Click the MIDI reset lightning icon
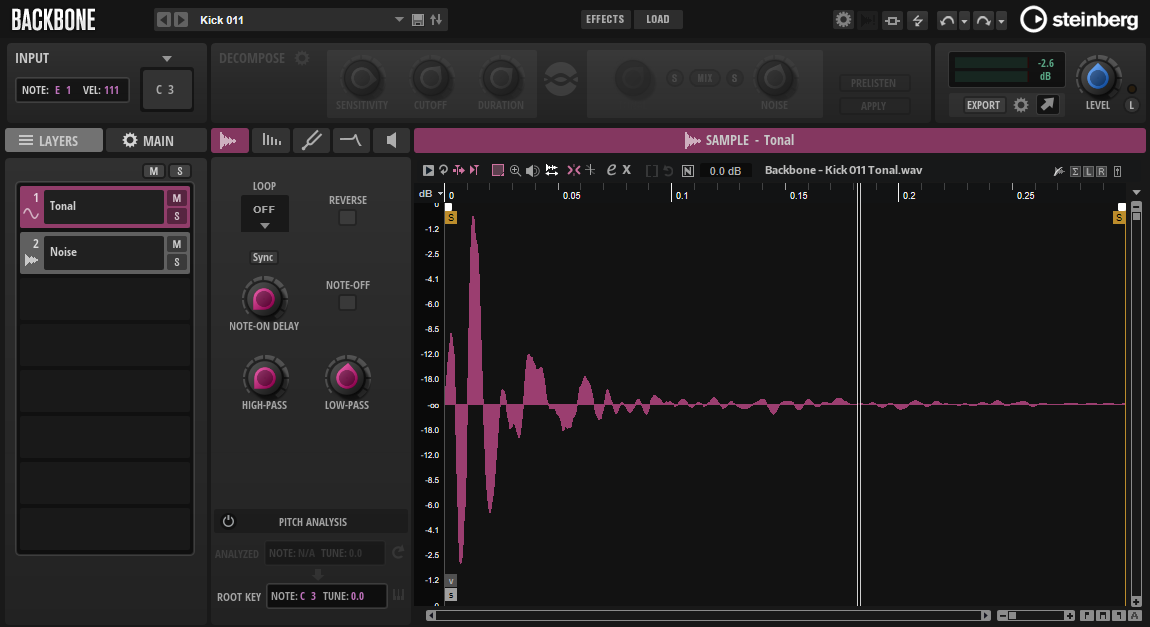 click(918, 21)
